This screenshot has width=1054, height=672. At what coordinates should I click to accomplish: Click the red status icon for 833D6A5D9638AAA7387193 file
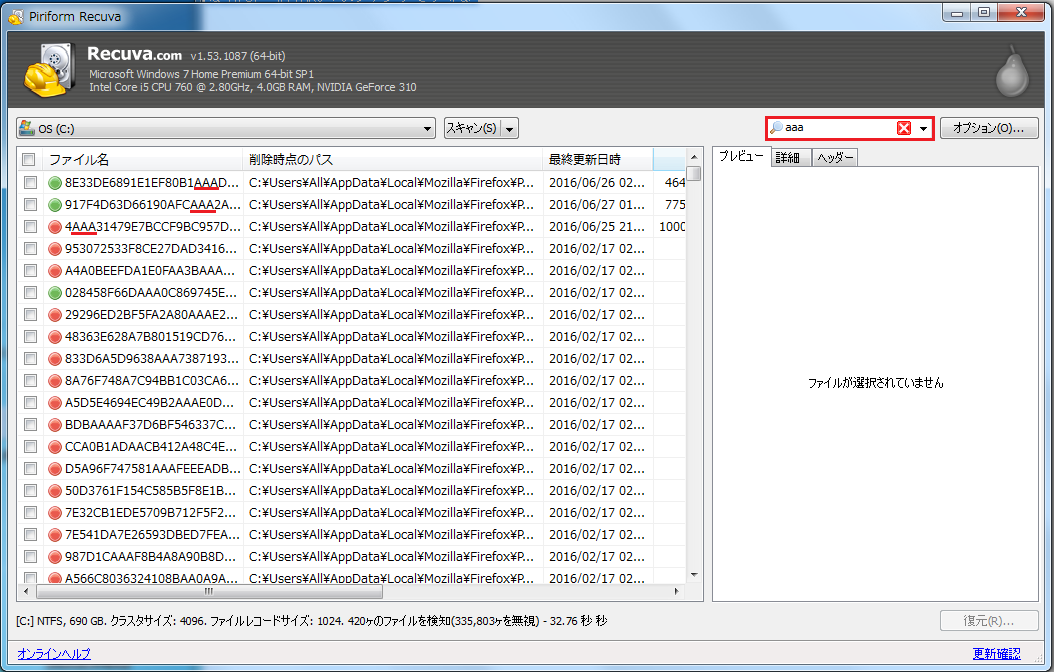55,359
